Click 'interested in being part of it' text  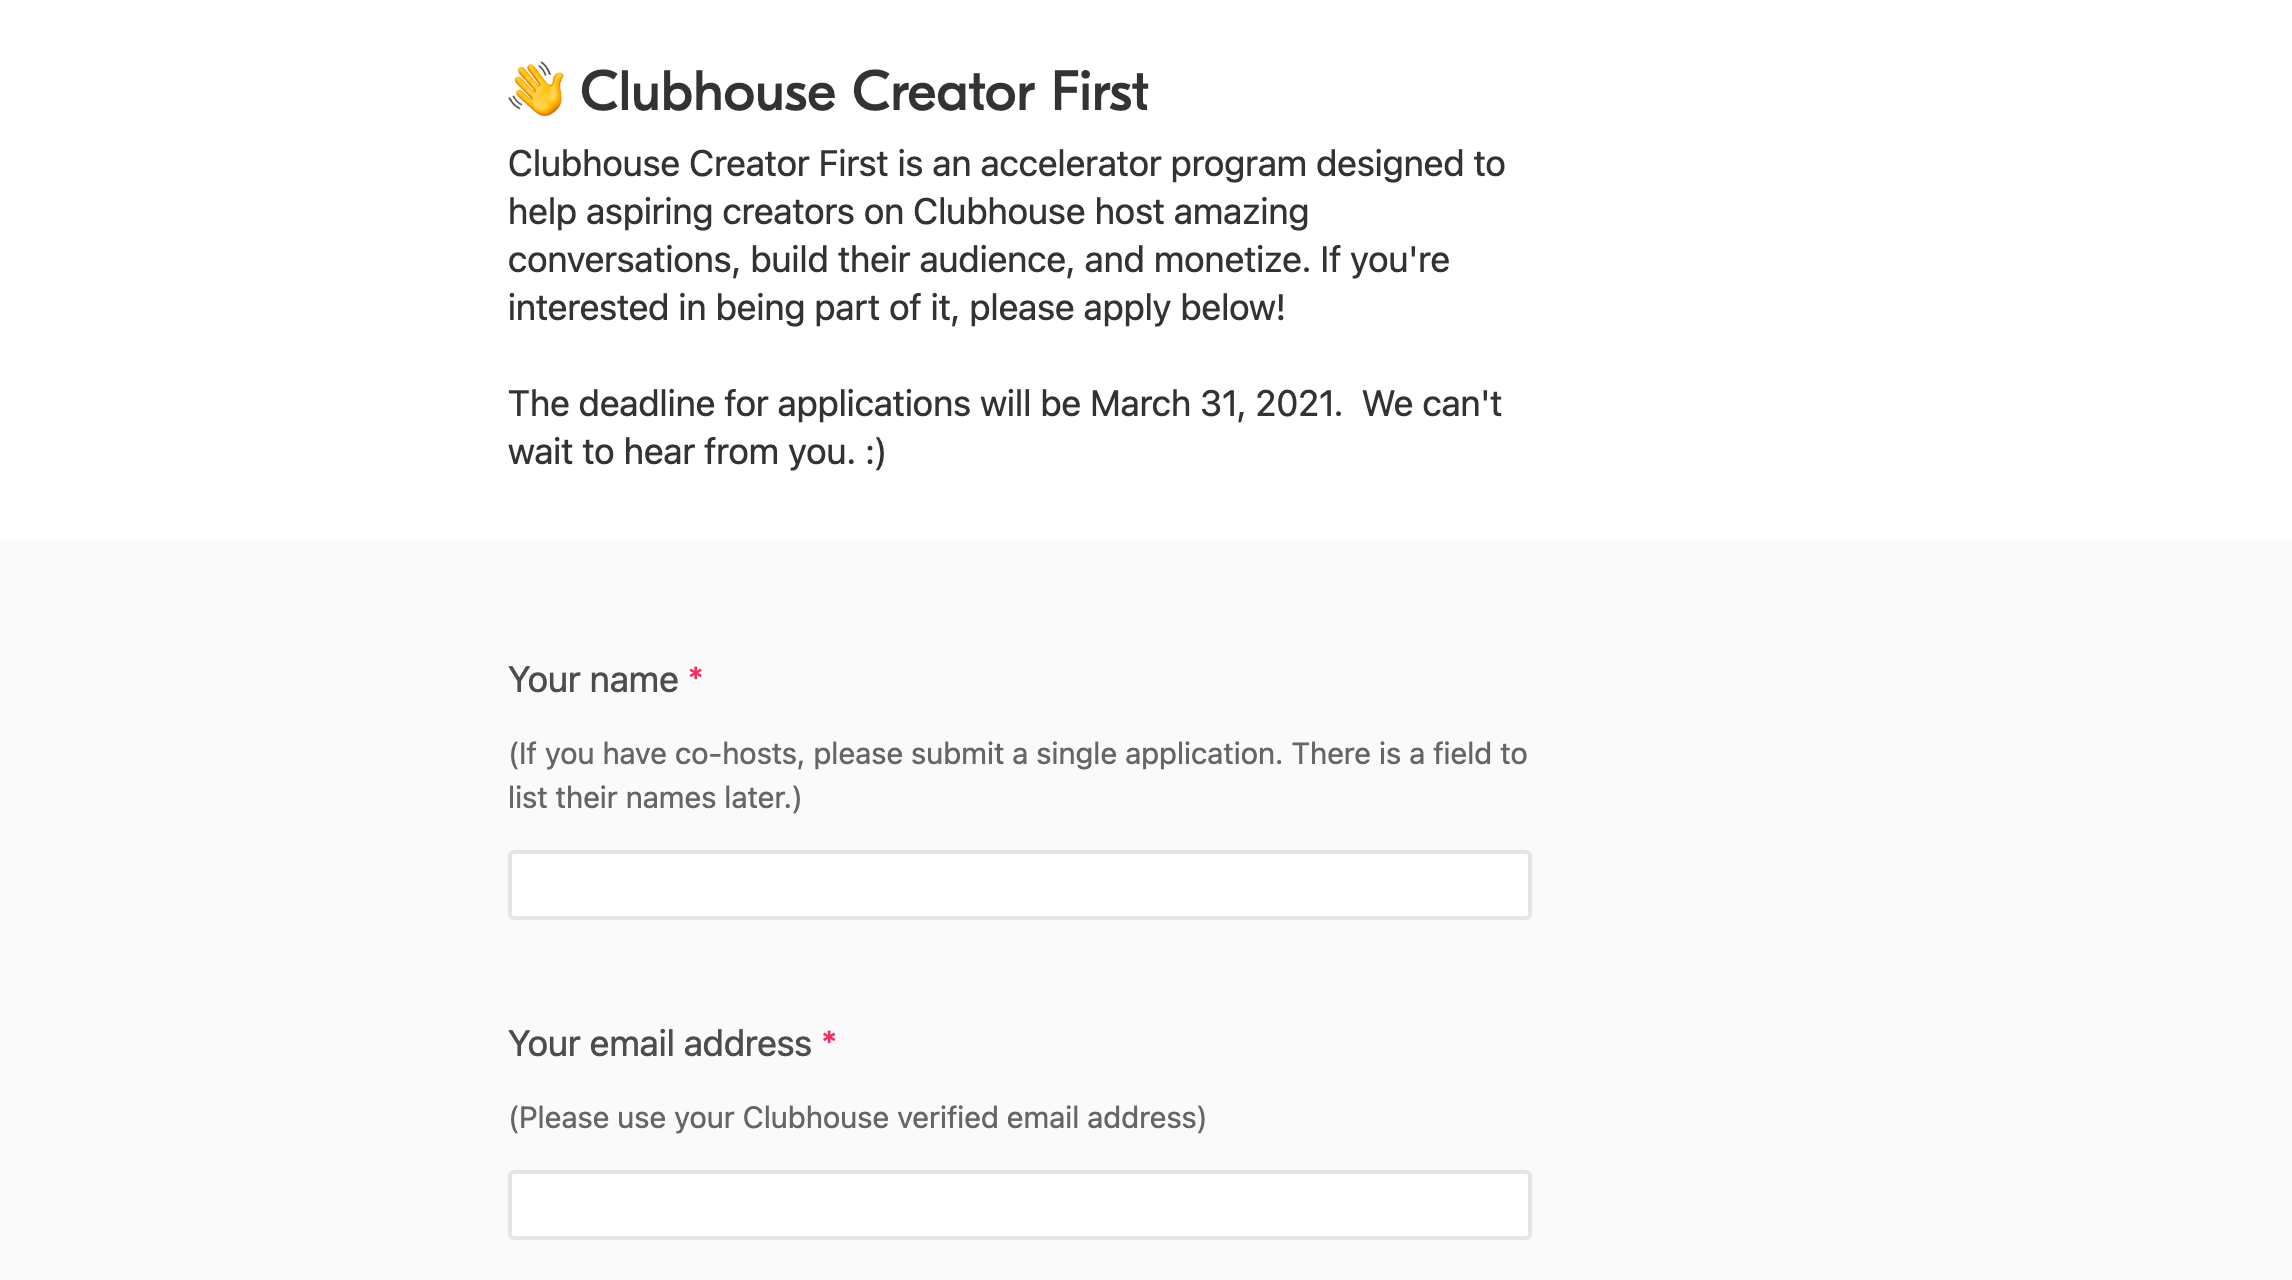732,308
